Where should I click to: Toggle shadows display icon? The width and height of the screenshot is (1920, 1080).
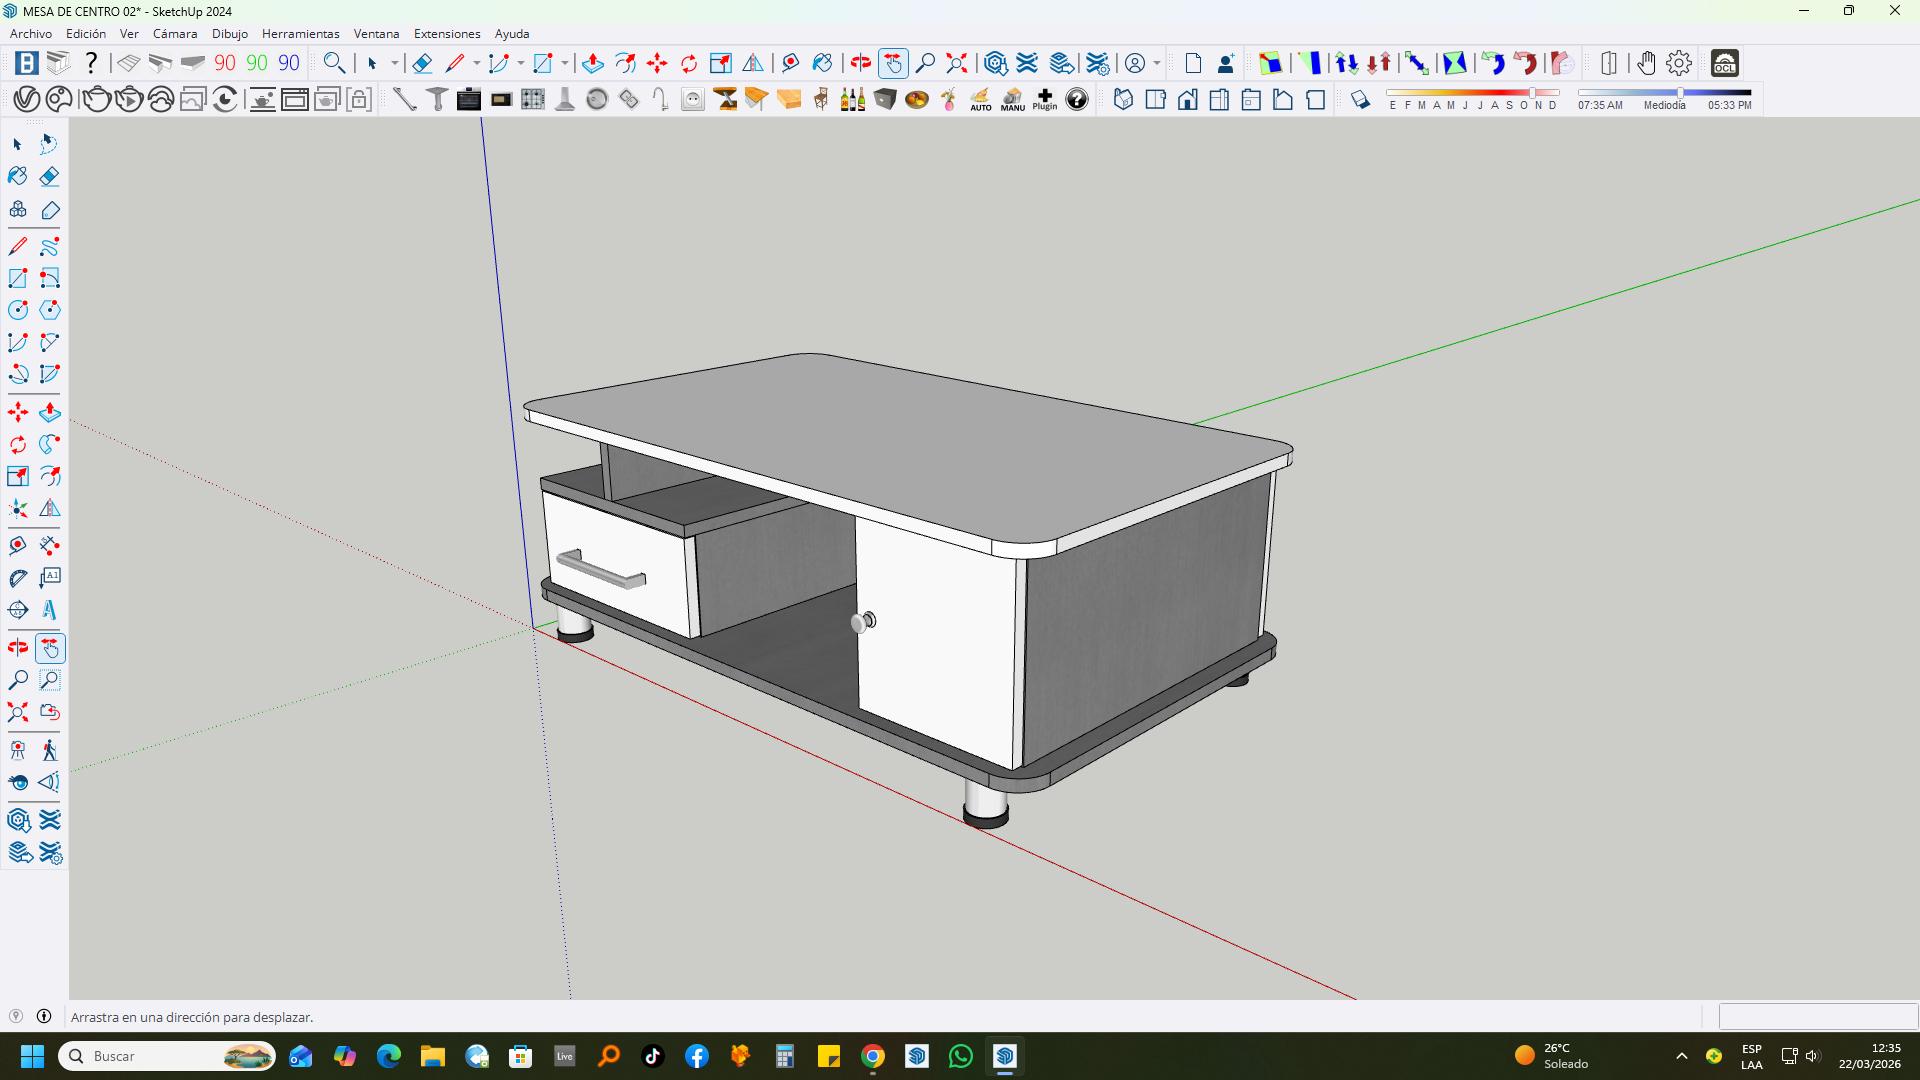[x=1360, y=99]
